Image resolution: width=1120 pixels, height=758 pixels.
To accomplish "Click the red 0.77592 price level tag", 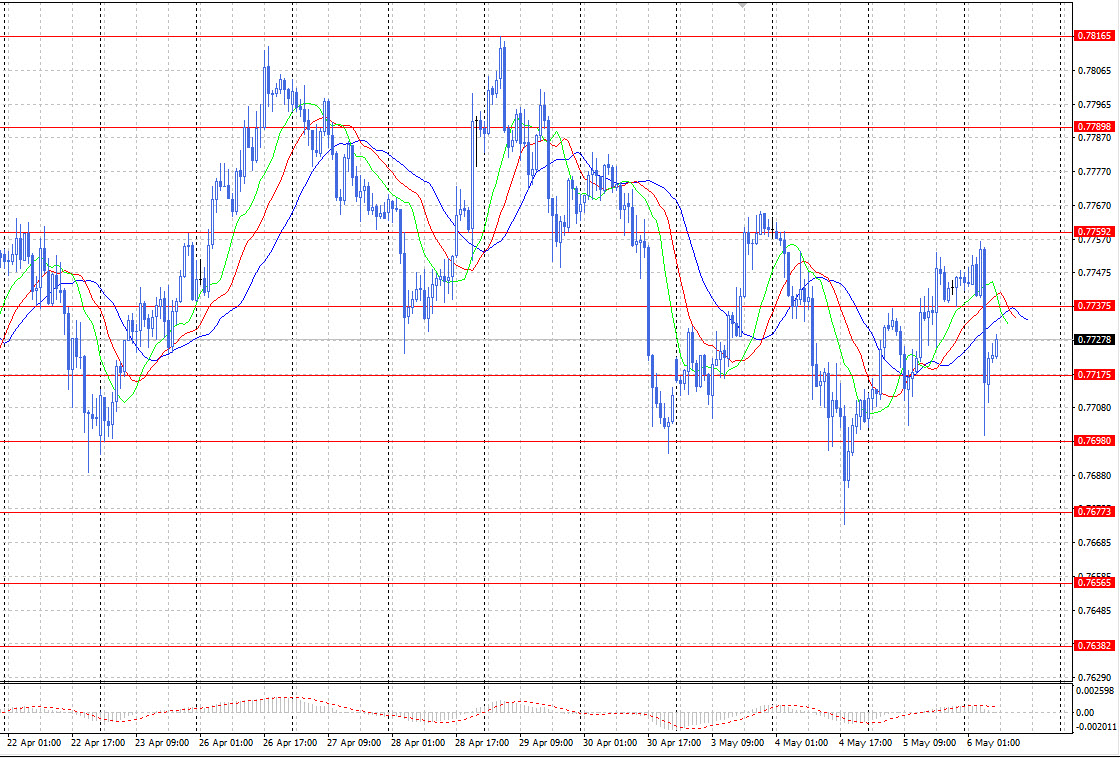I will (1094, 232).
